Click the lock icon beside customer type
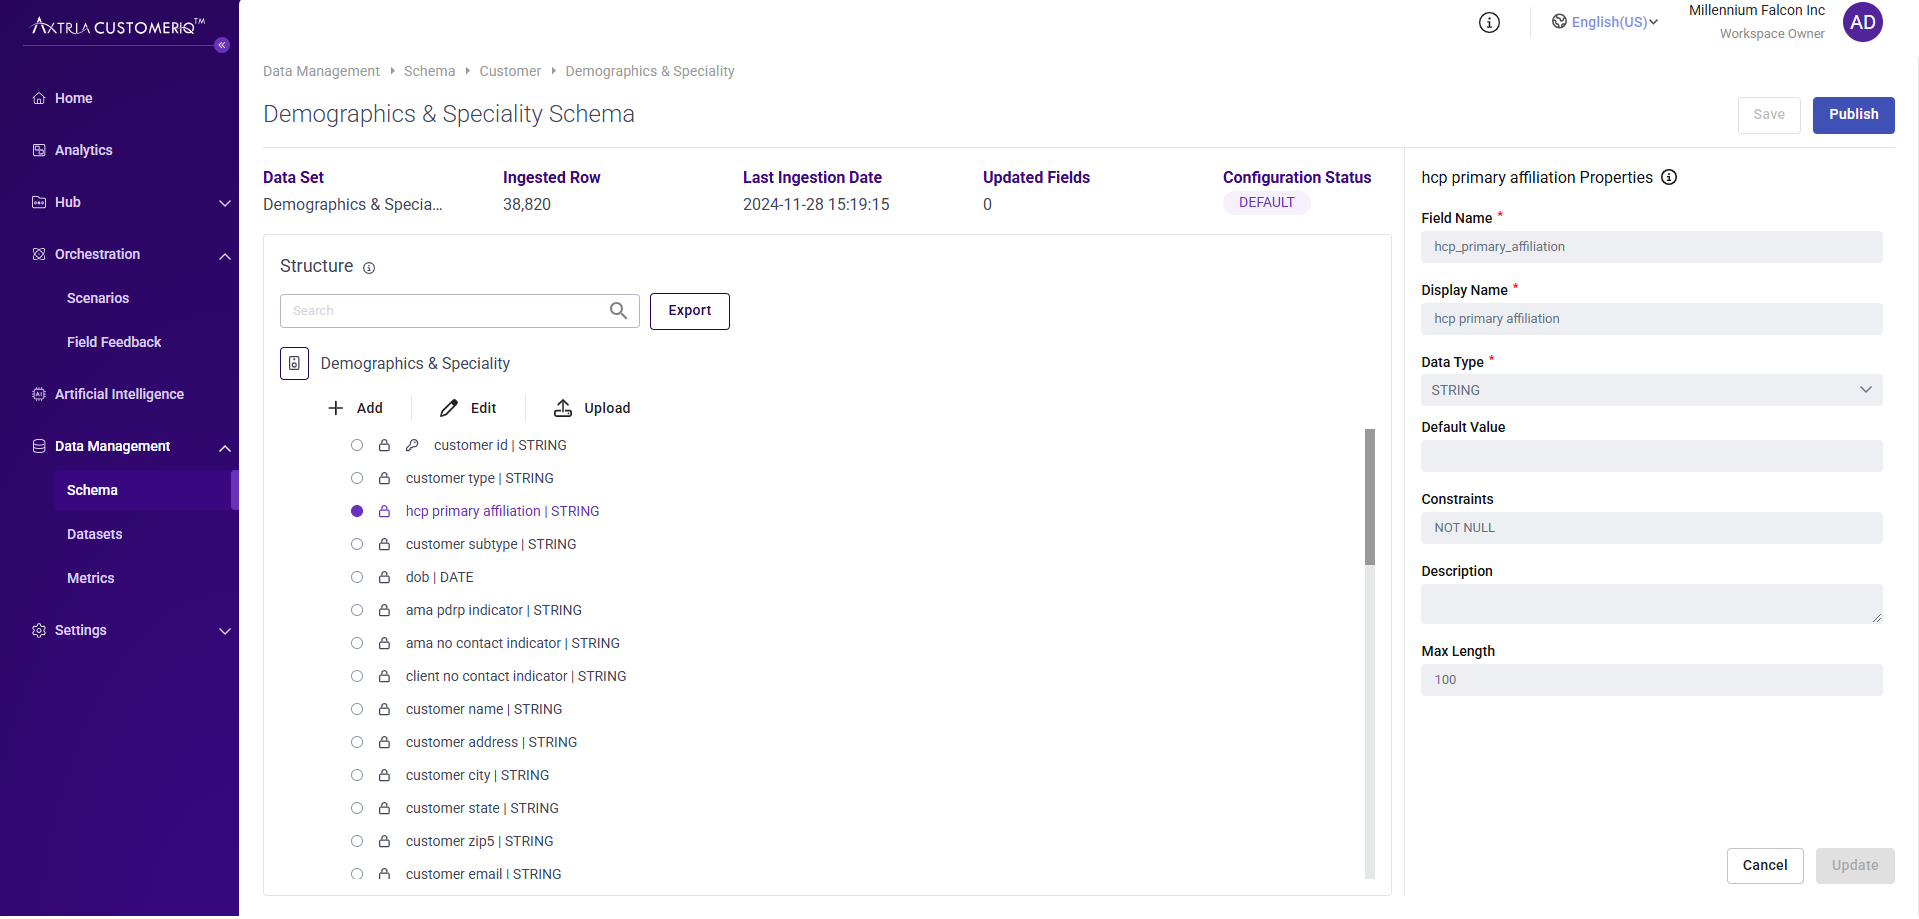Image resolution: width=1919 pixels, height=919 pixels. [x=384, y=478]
